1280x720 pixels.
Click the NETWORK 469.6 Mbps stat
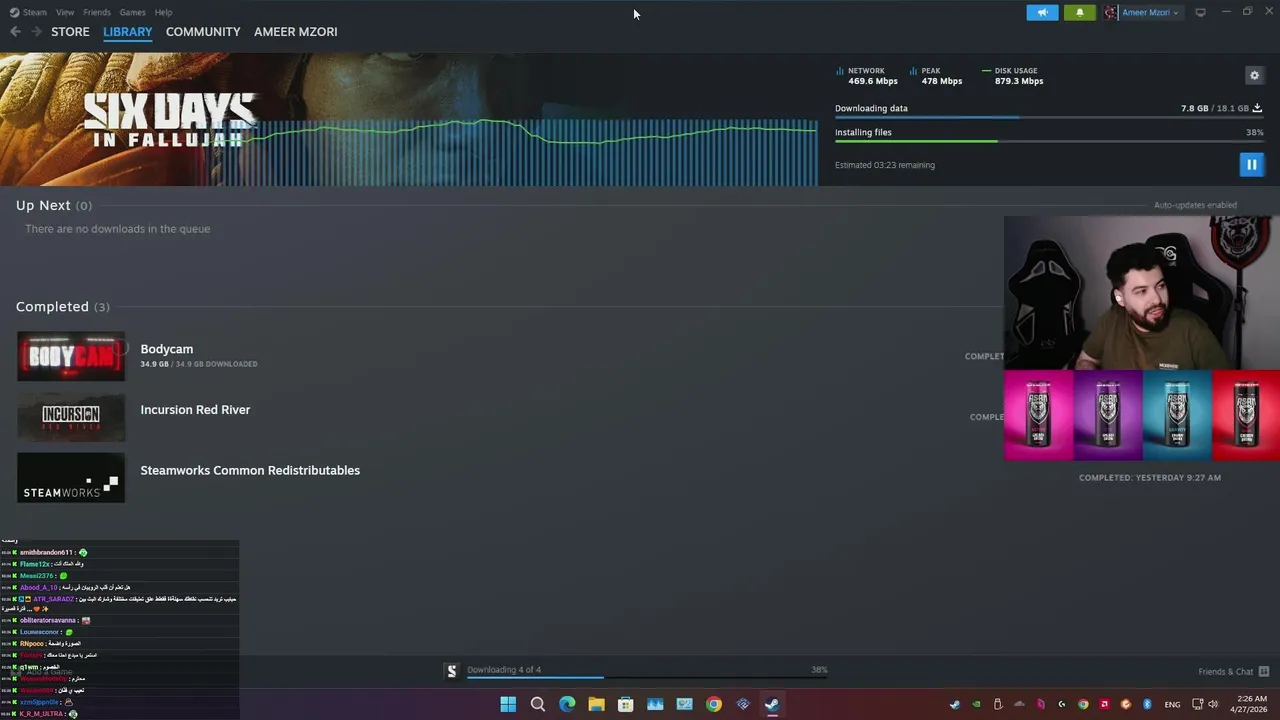(867, 76)
